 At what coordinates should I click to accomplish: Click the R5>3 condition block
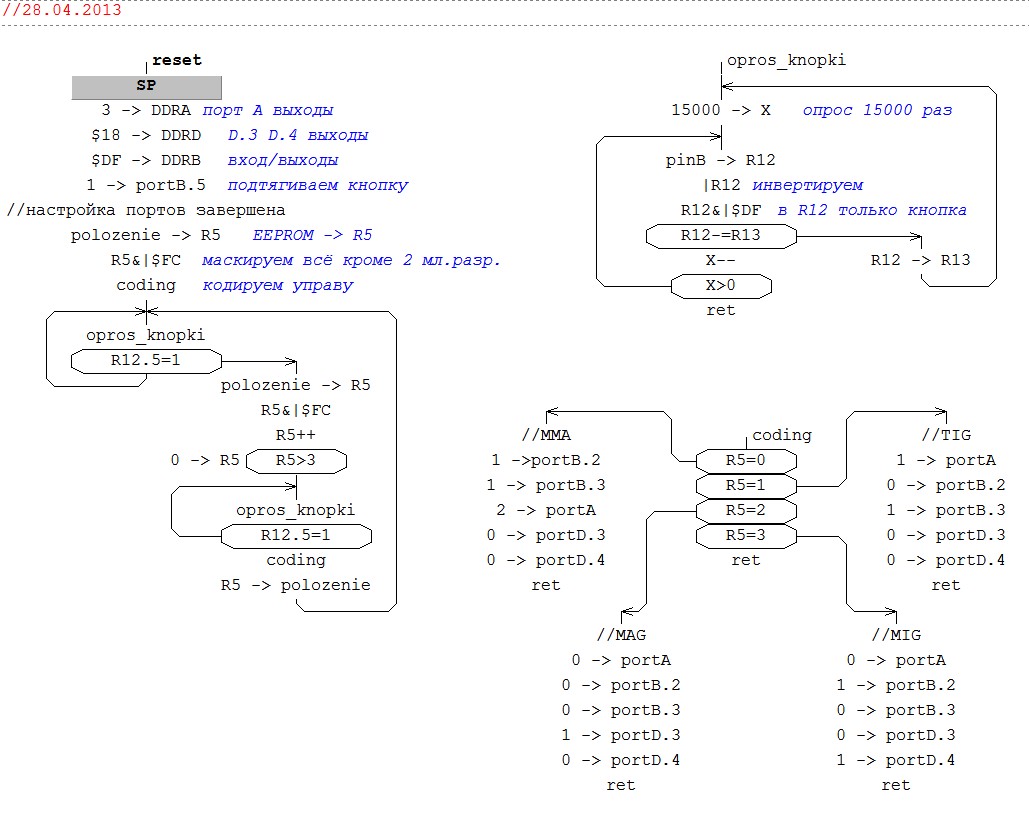pos(296,461)
